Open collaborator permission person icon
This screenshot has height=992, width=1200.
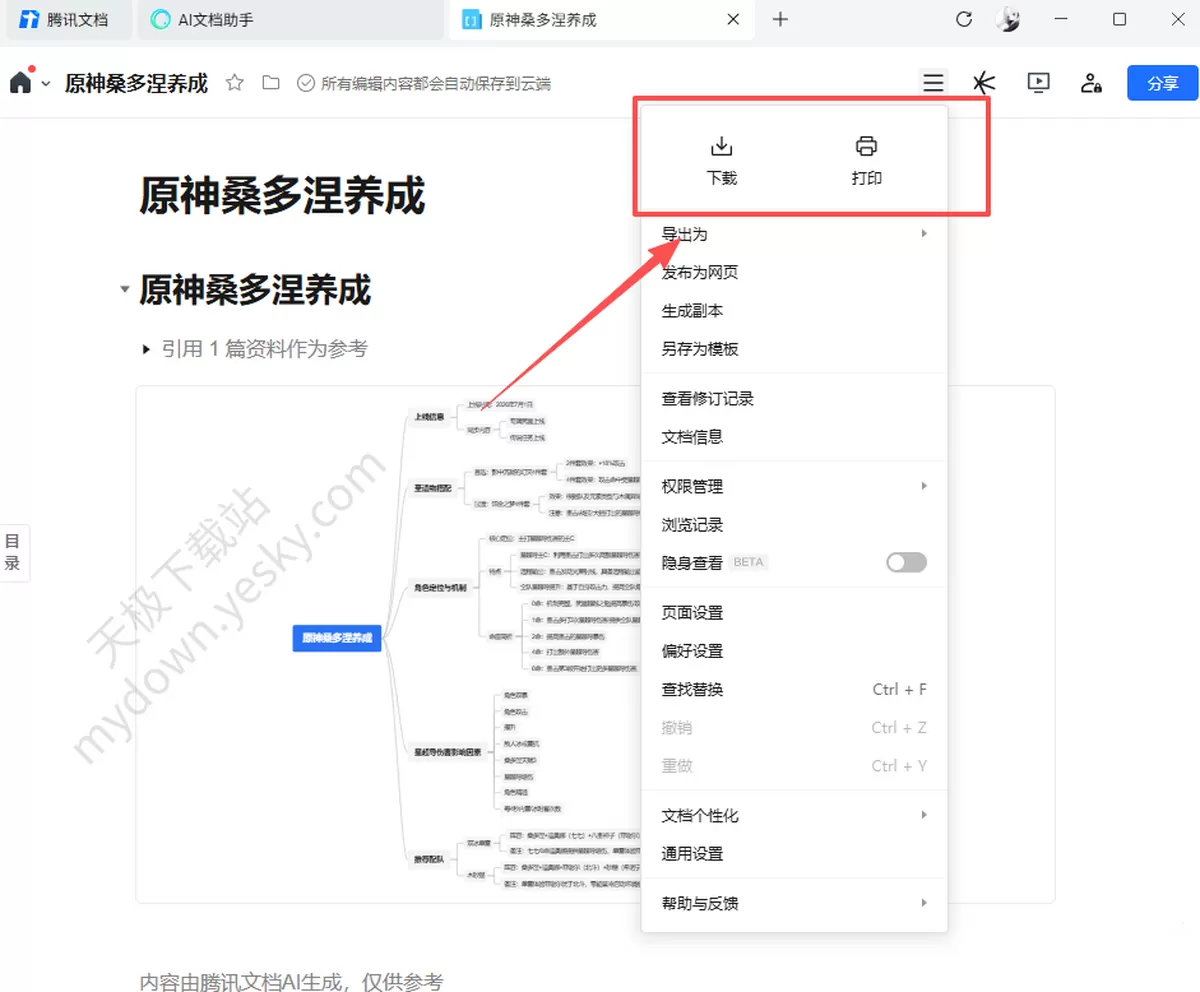(1091, 83)
